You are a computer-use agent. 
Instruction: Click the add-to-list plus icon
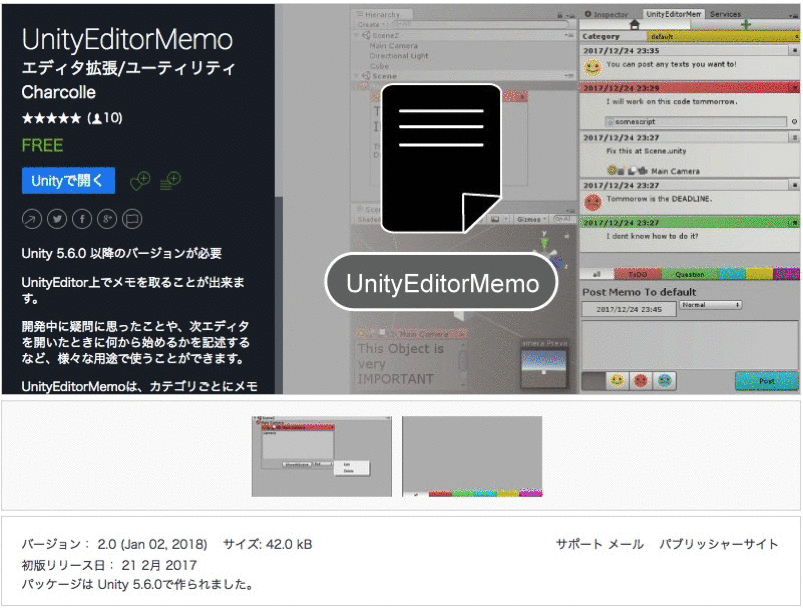[x=171, y=180]
